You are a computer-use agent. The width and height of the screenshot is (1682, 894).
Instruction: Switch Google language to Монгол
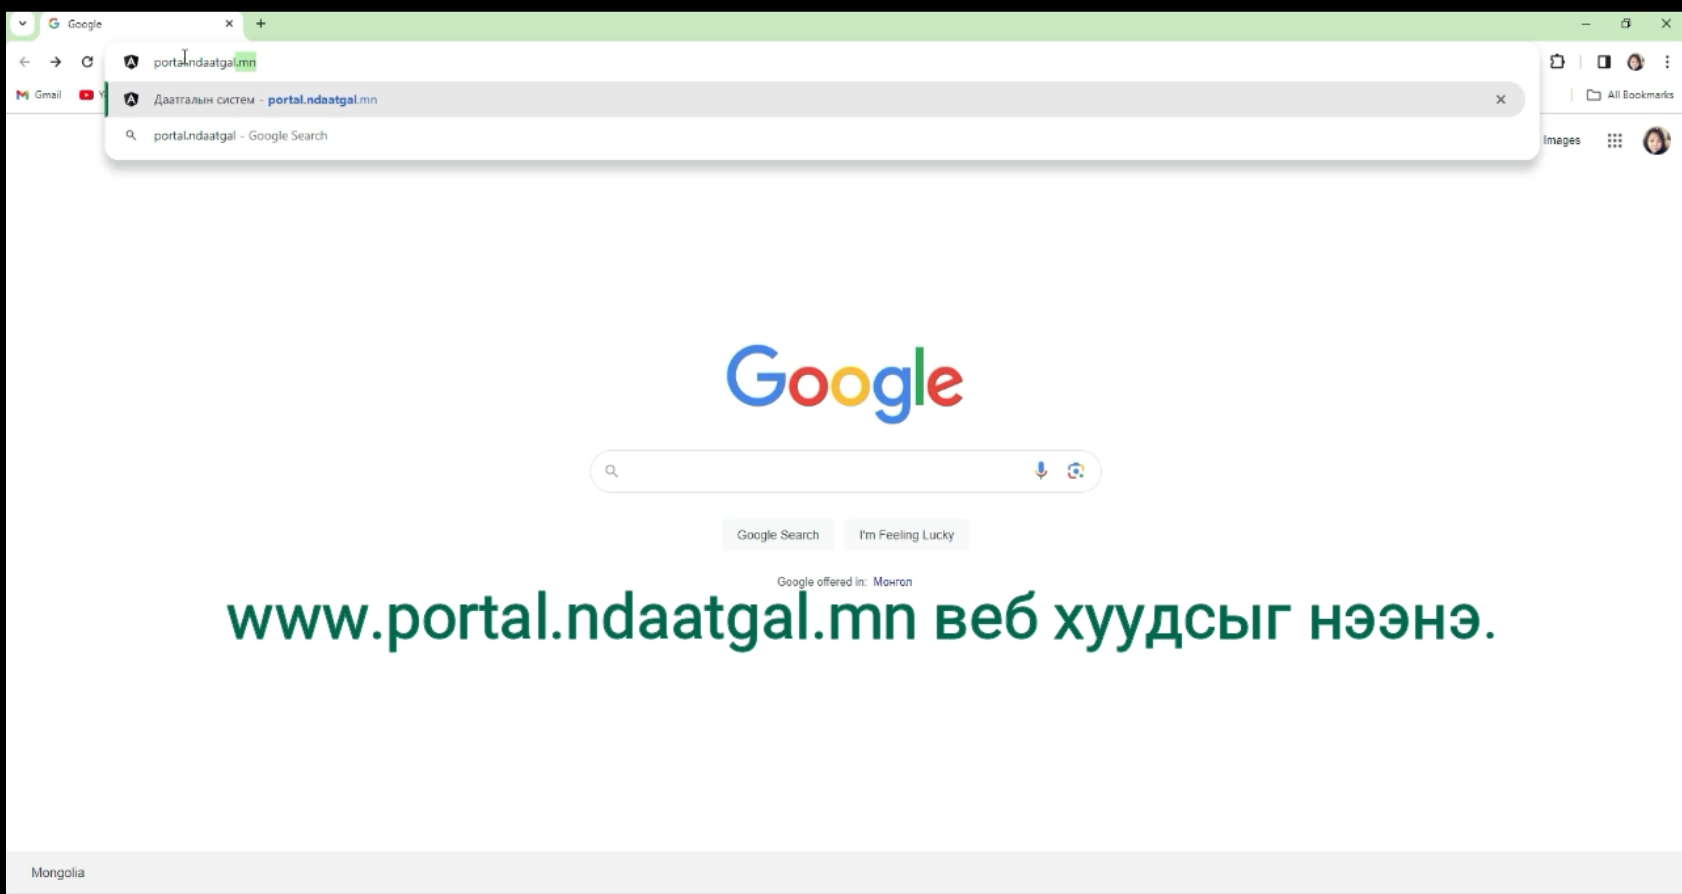pyautogui.click(x=892, y=582)
